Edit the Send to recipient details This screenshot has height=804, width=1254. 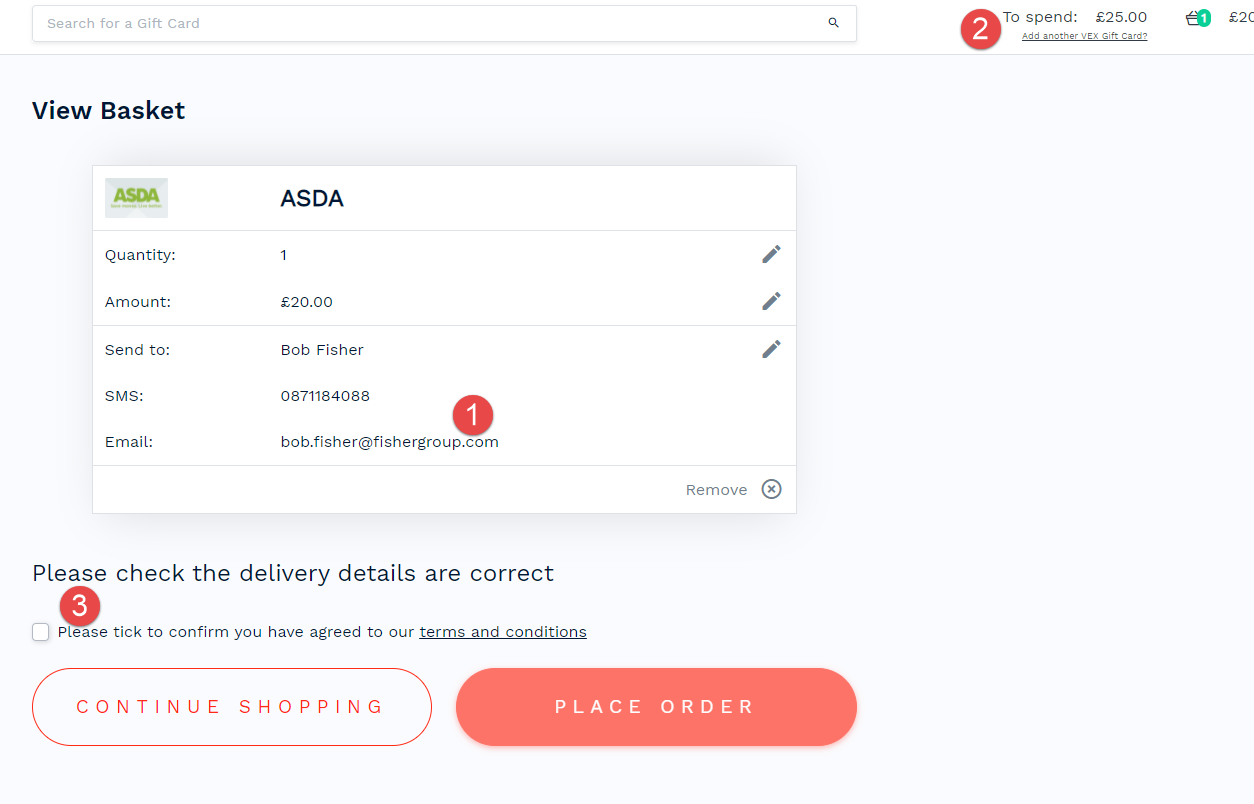point(771,349)
